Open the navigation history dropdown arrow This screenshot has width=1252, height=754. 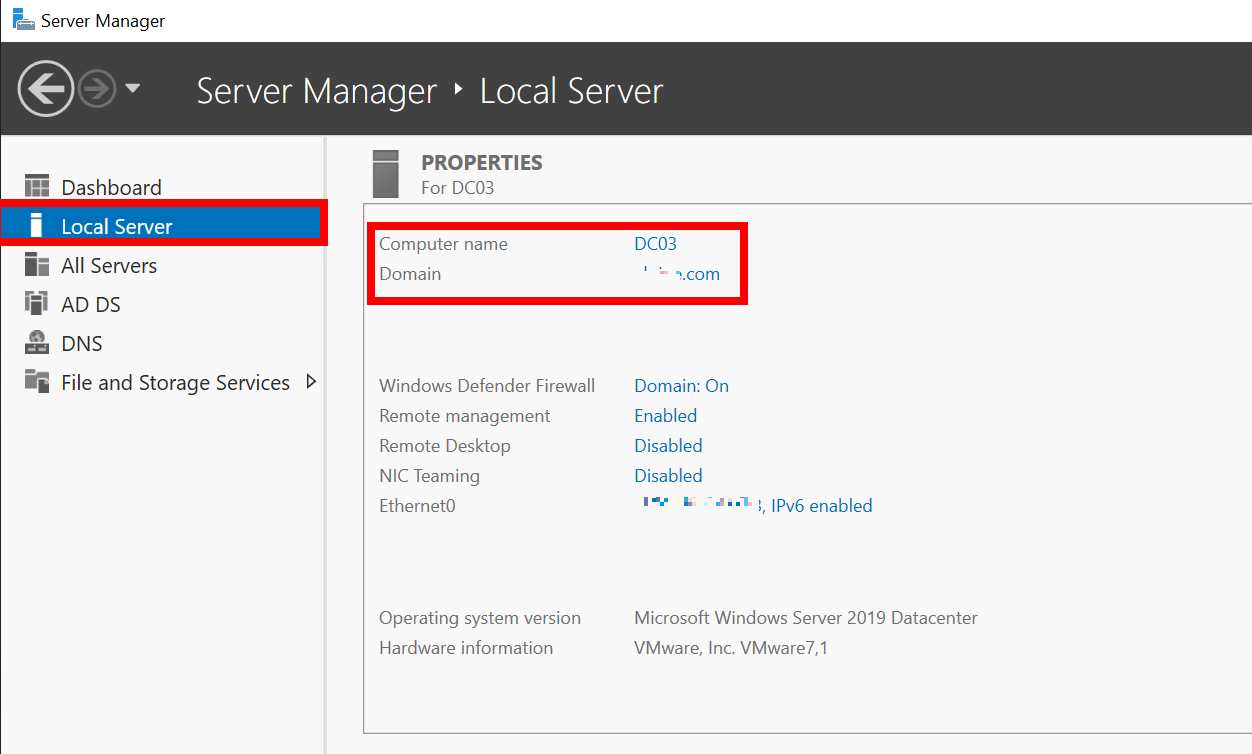(x=132, y=89)
